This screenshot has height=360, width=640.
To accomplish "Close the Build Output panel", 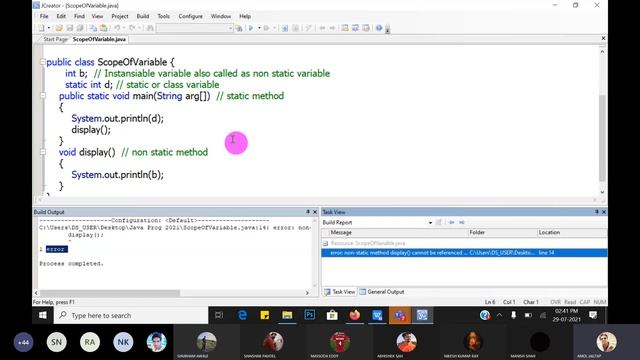I will pos(315,212).
